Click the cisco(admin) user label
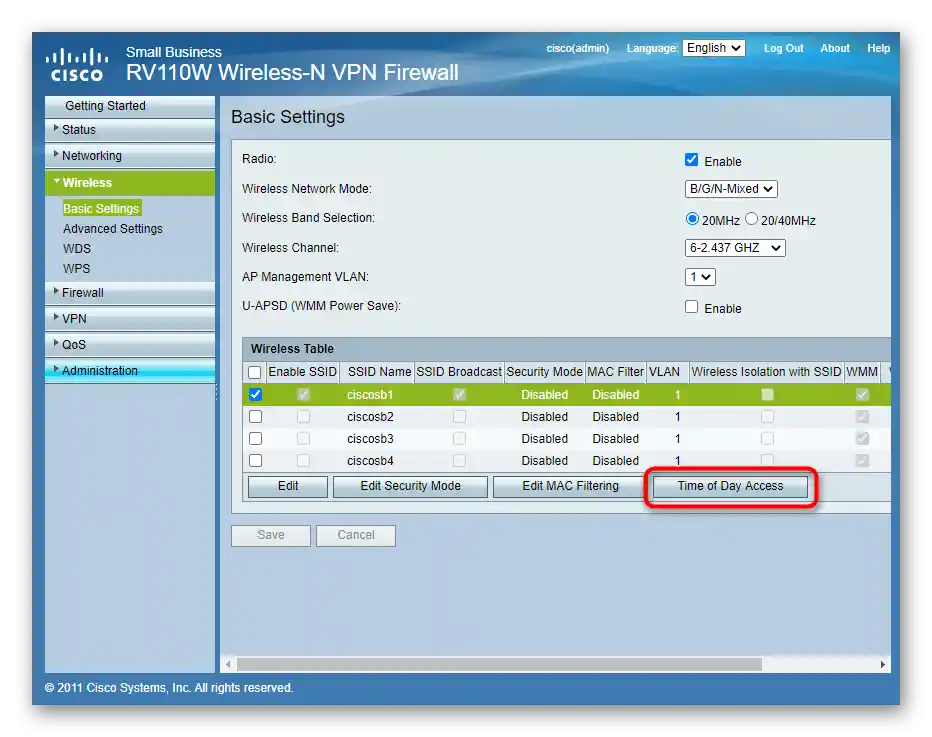 (x=578, y=48)
